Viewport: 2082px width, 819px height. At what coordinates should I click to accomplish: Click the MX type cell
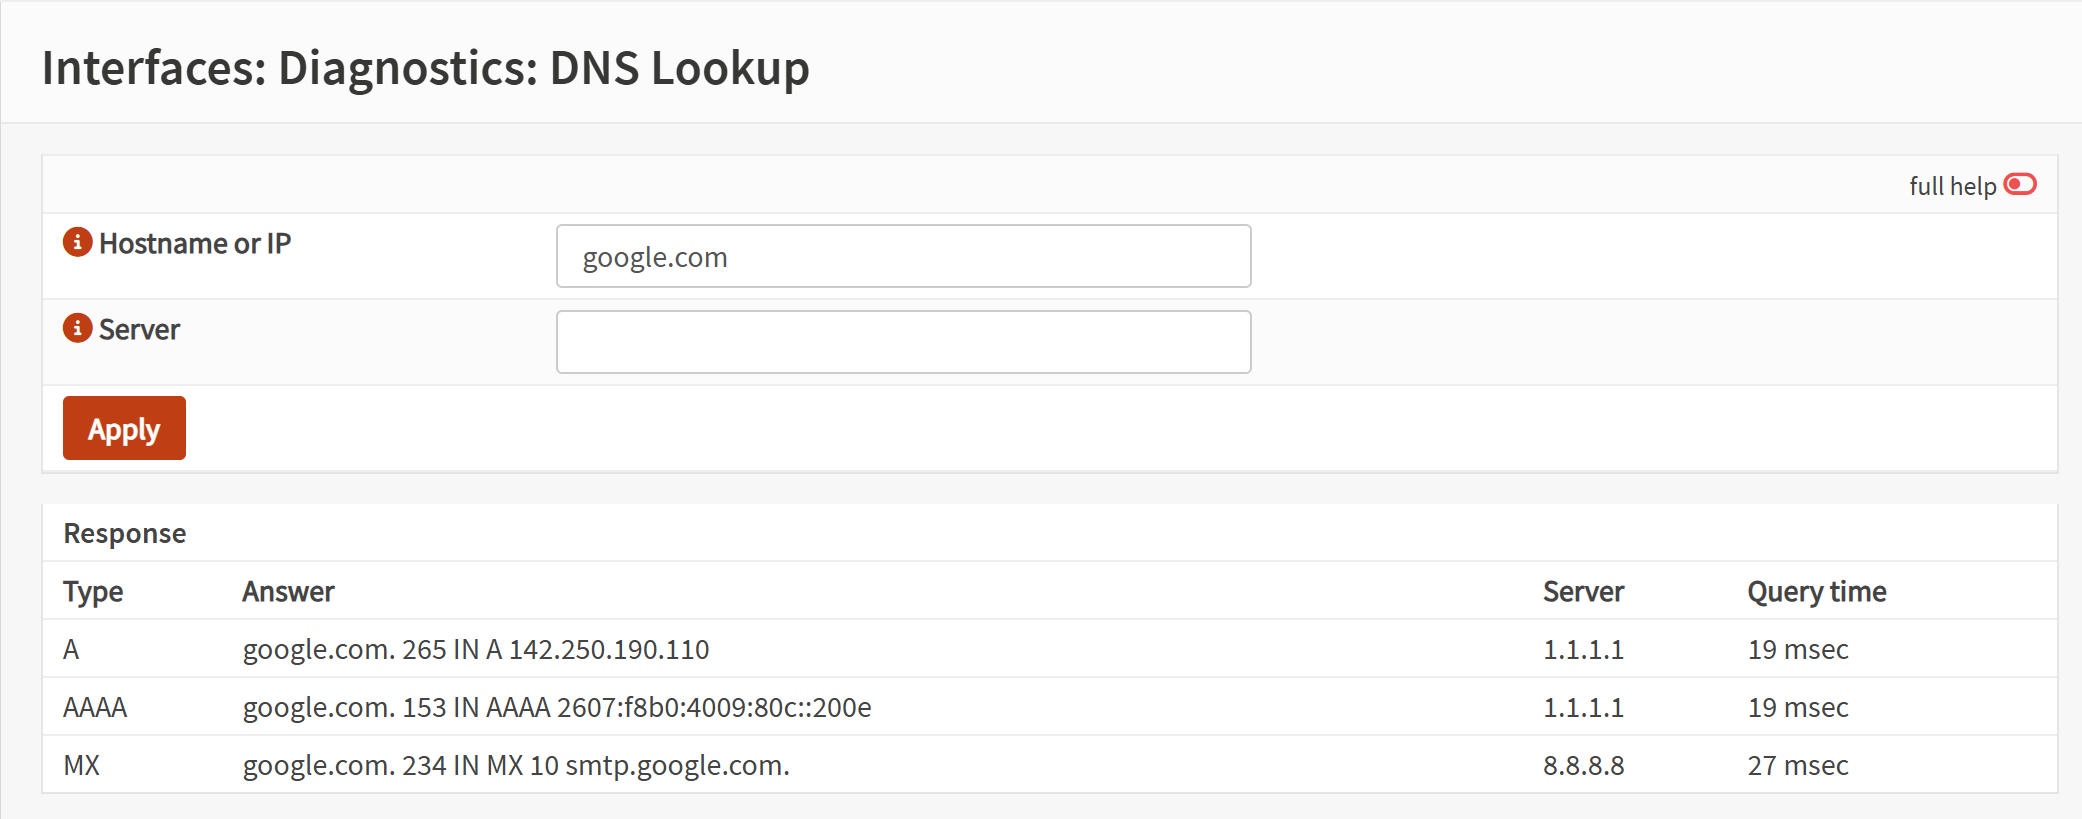[82, 766]
